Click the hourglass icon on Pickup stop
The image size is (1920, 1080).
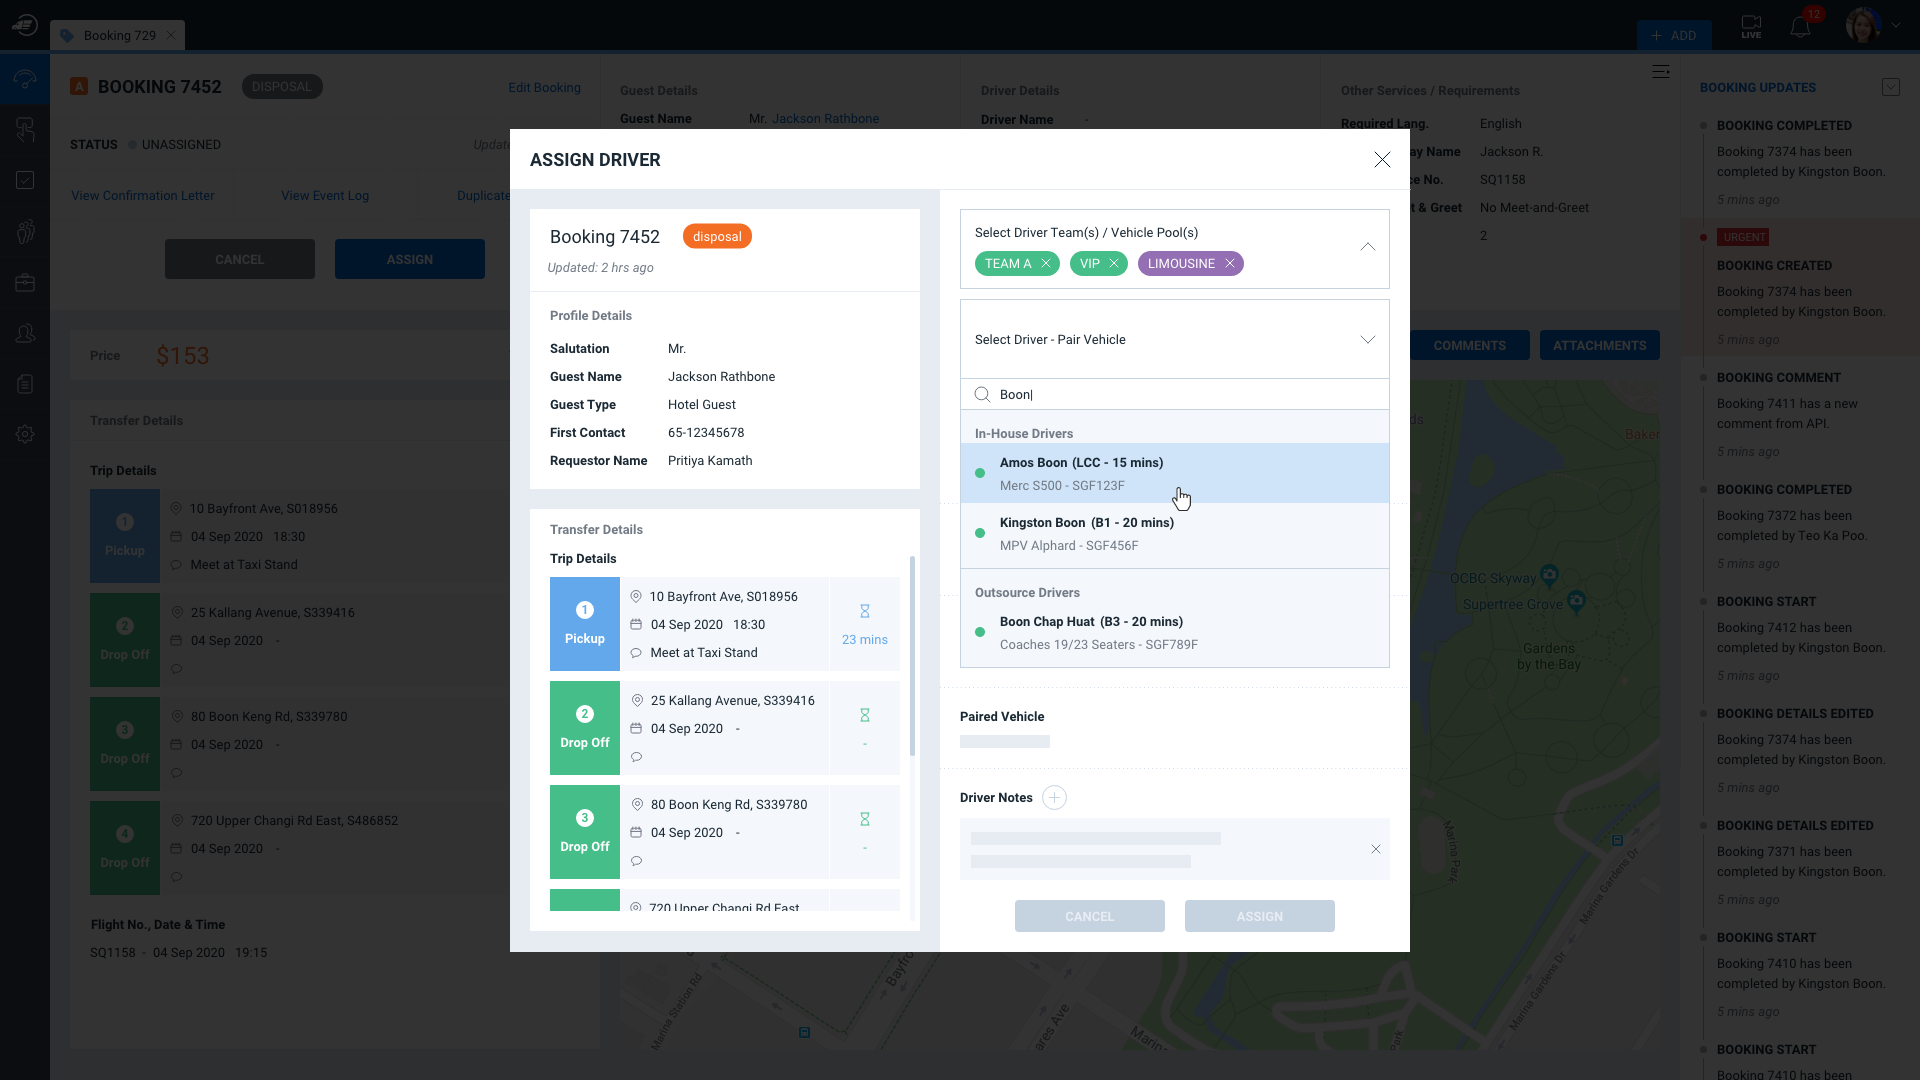click(865, 611)
